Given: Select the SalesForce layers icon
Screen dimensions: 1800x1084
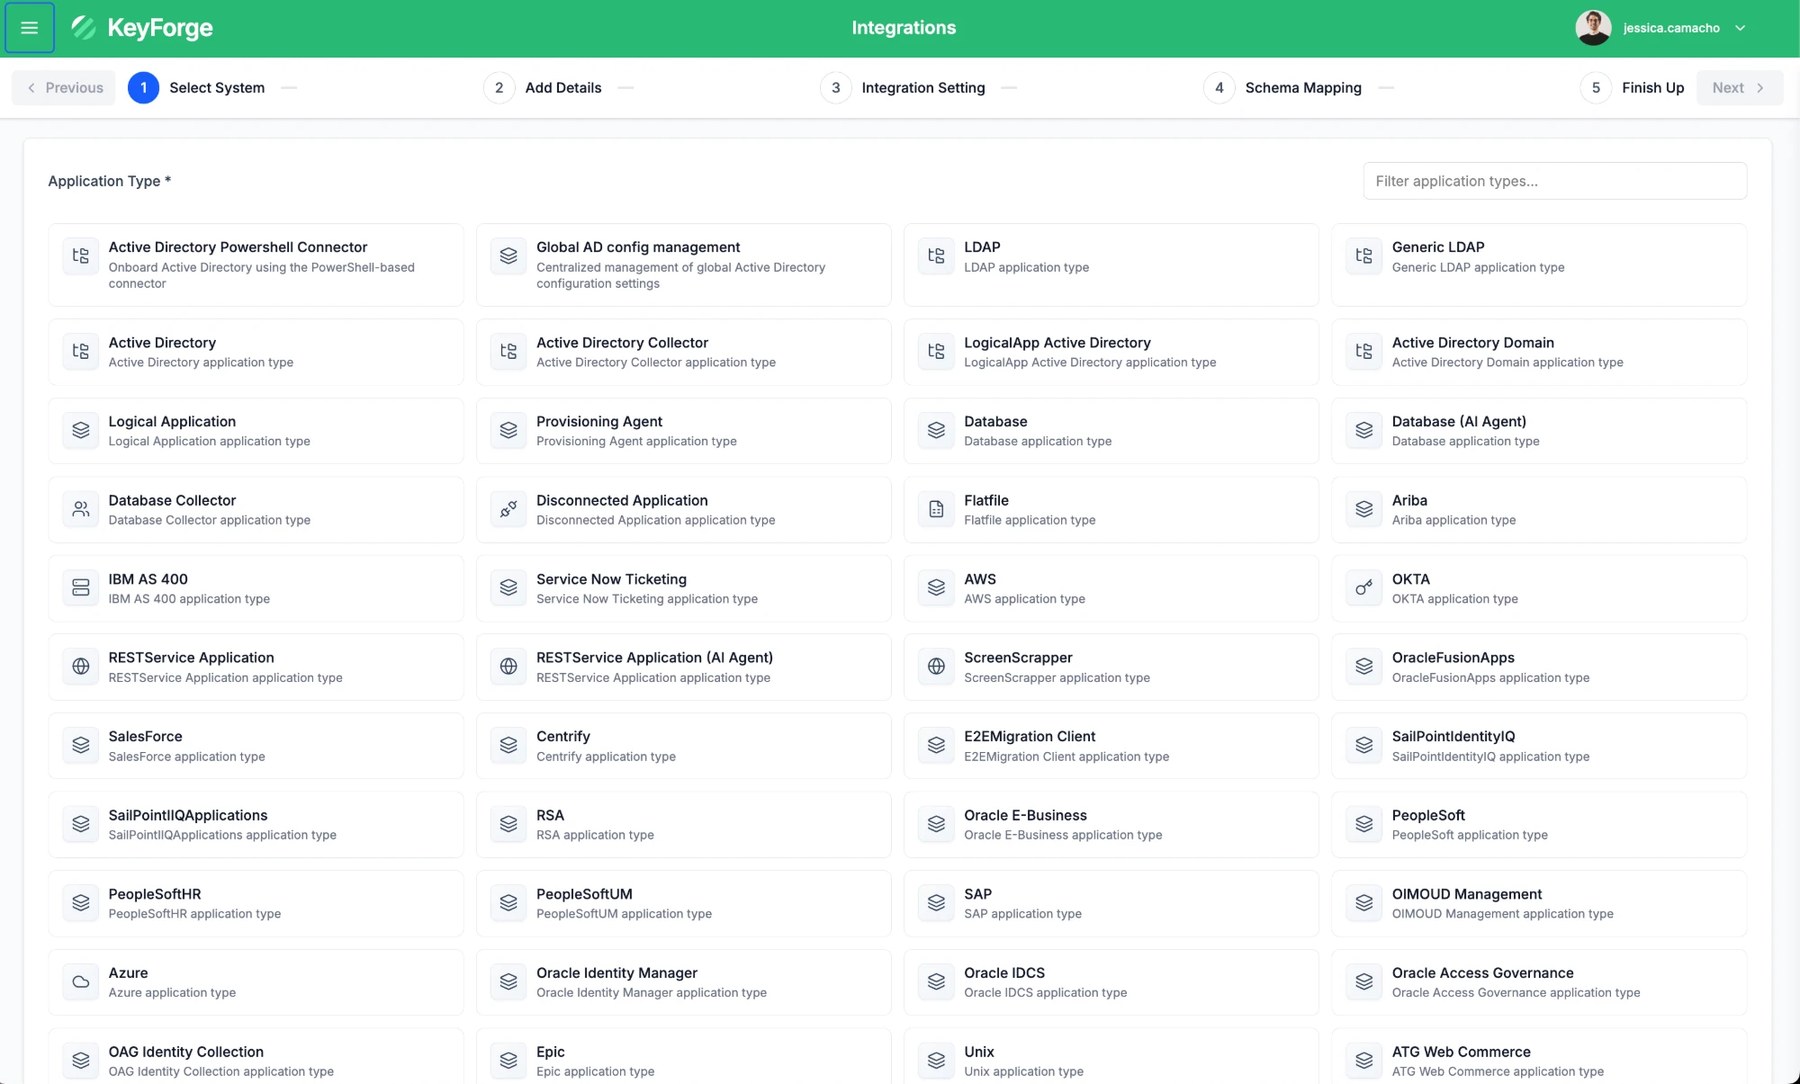Looking at the screenshot, I should (81, 745).
